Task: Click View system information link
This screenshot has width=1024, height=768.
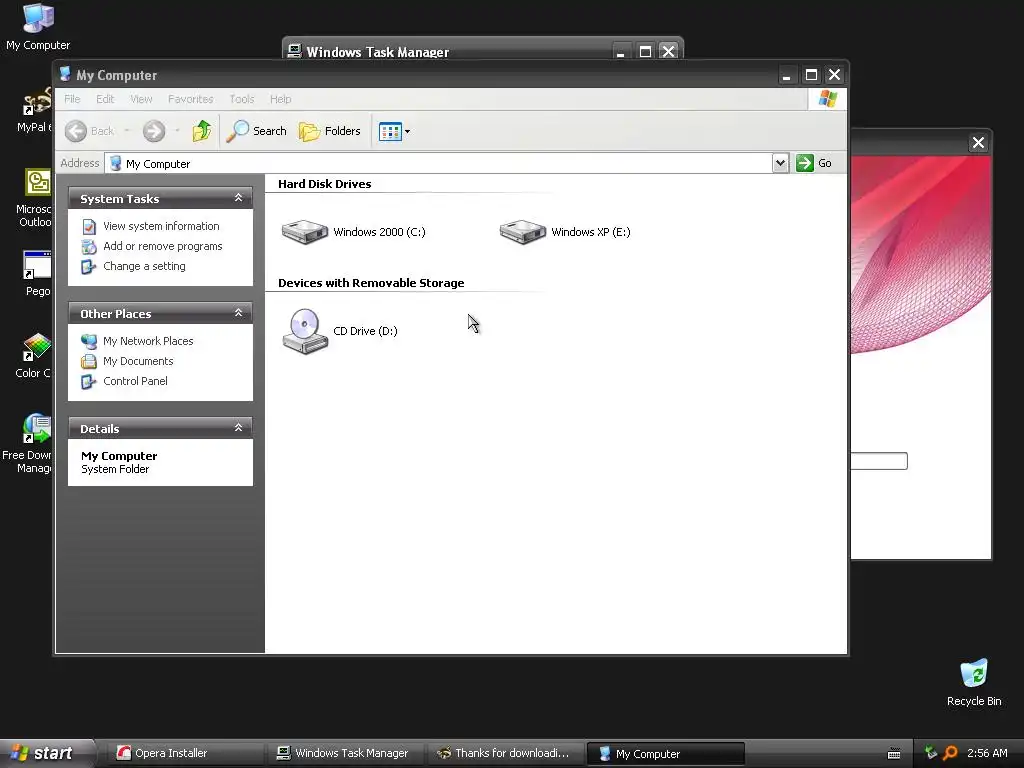Action: [161, 226]
